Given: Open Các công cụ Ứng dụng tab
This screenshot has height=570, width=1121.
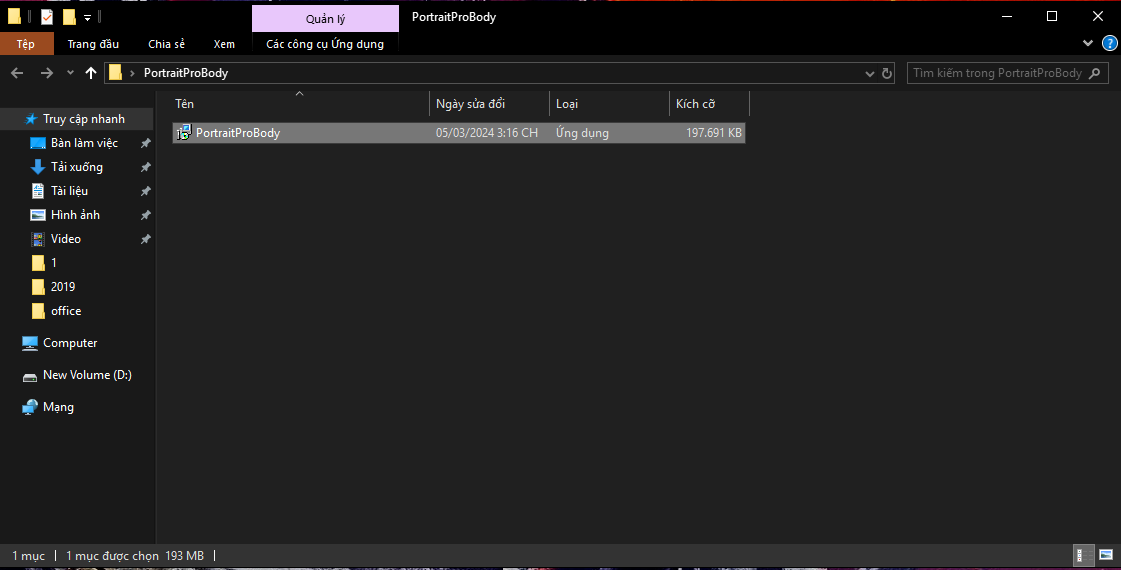Looking at the screenshot, I should 325,44.
